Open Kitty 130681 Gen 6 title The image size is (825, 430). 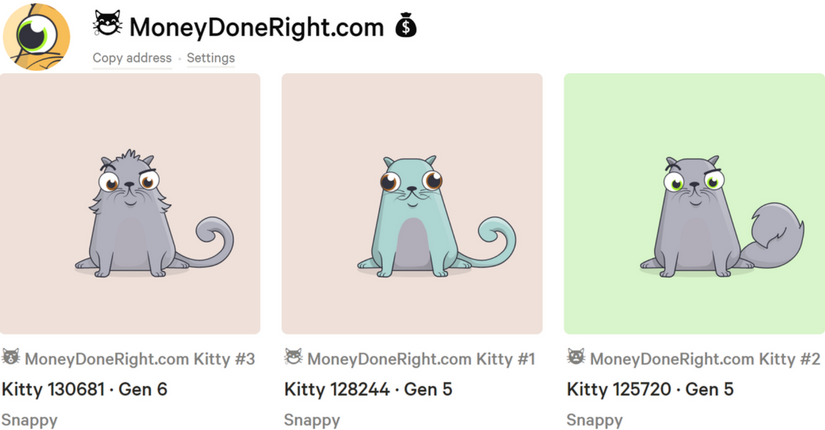pyautogui.click(x=85, y=389)
